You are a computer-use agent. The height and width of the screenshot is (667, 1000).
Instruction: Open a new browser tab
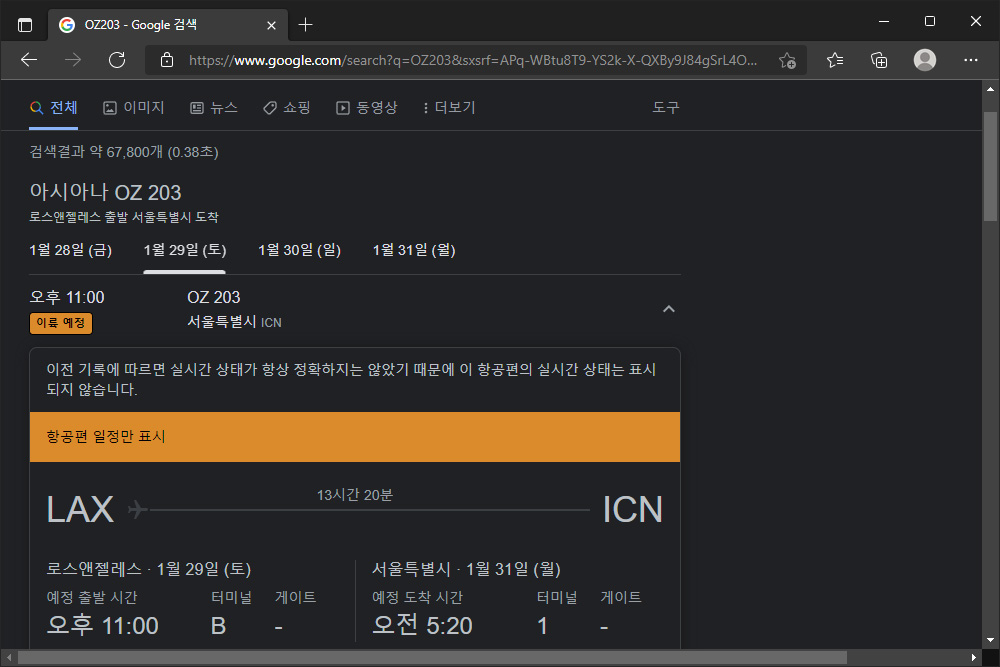(x=305, y=25)
